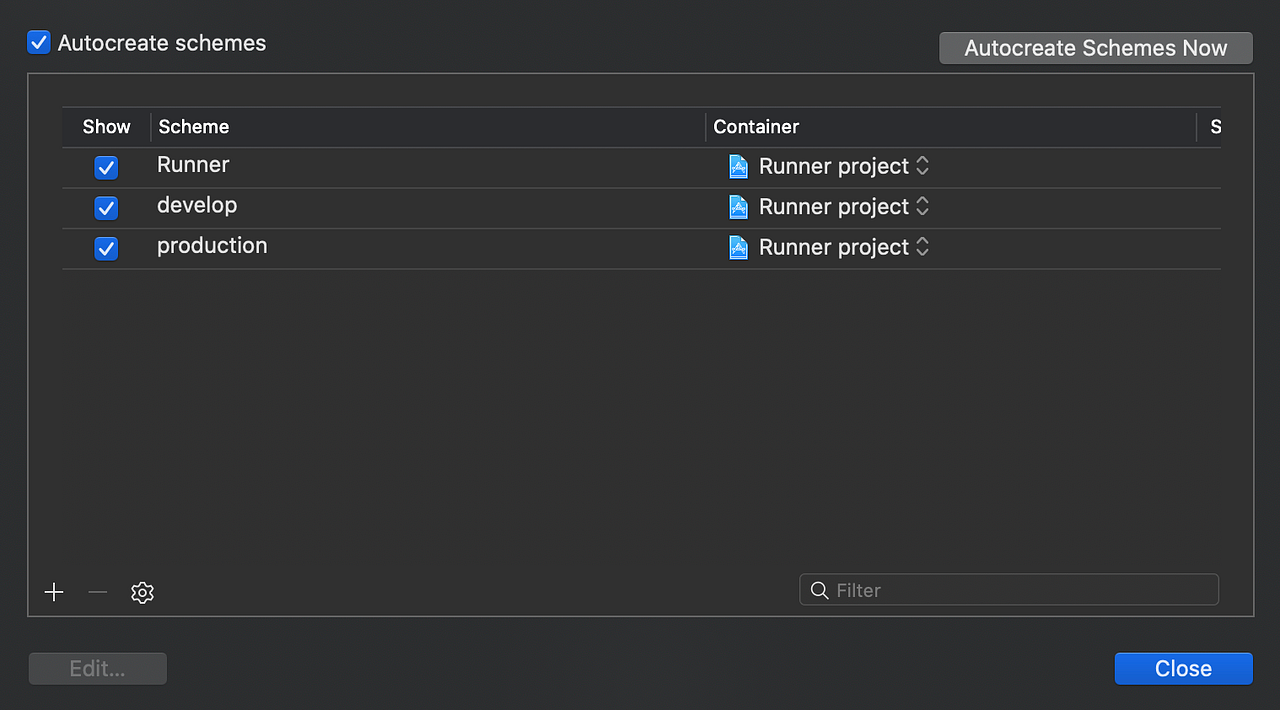This screenshot has height=710, width=1280.
Task: Click the magnifier icon in Filter field
Action: pos(819,590)
